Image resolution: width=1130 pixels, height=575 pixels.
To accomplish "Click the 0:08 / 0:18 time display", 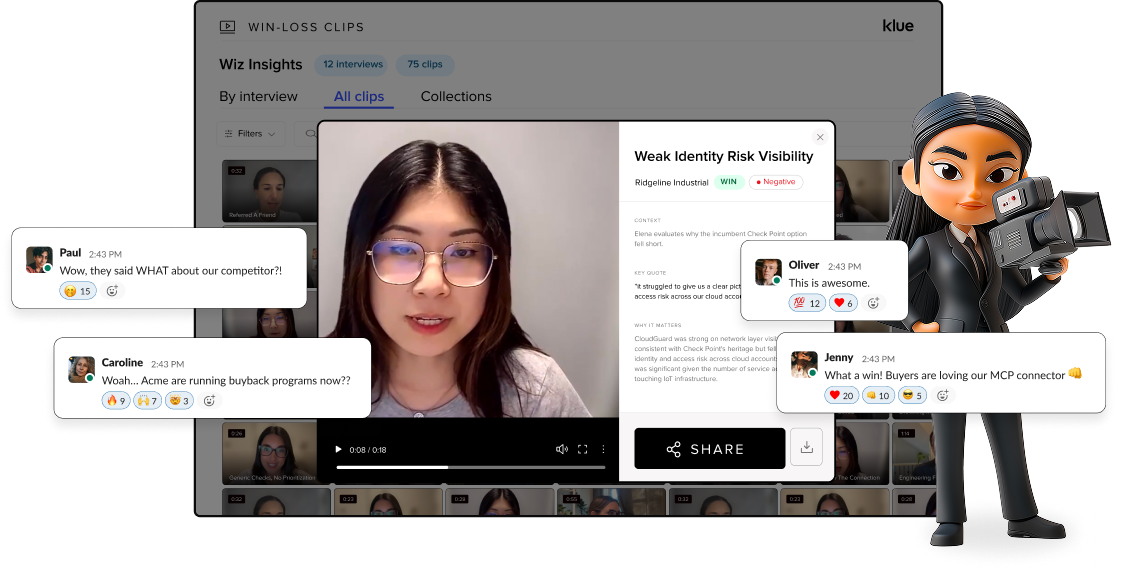I will (368, 450).
